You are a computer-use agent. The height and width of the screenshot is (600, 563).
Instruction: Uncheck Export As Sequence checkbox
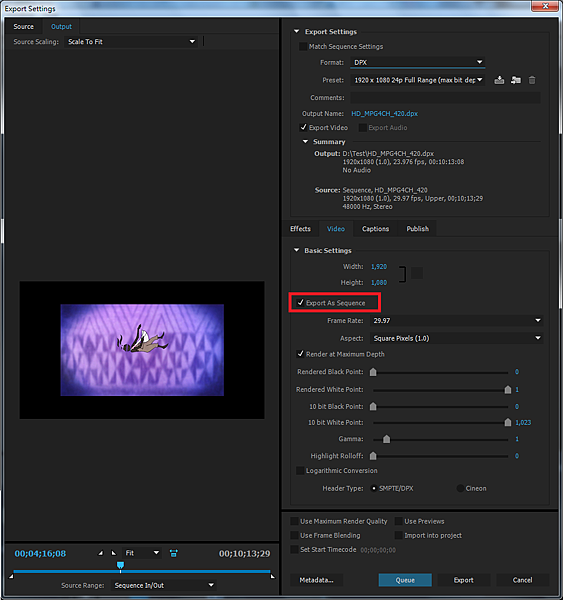(300, 303)
